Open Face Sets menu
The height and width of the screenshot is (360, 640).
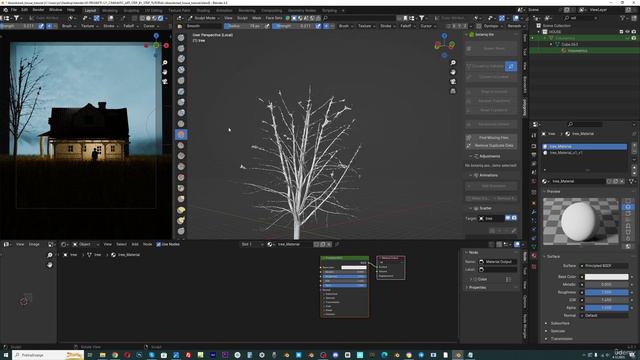point(274,18)
